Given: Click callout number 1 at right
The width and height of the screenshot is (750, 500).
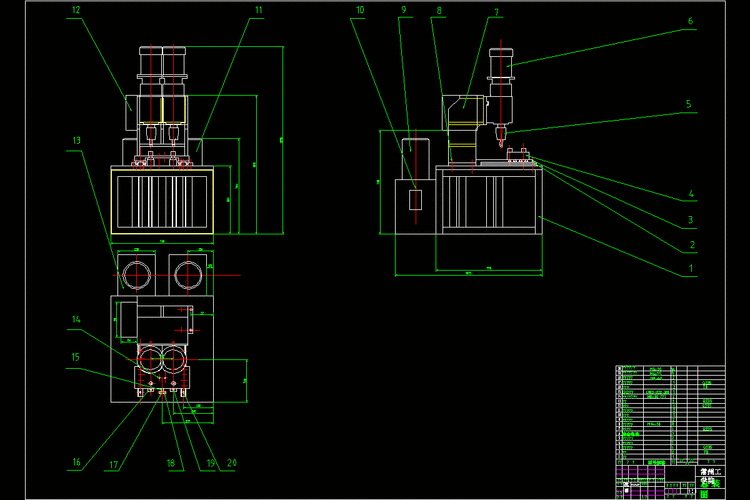Looking at the screenshot, I should pyautogui.click(x=689, y=268).
